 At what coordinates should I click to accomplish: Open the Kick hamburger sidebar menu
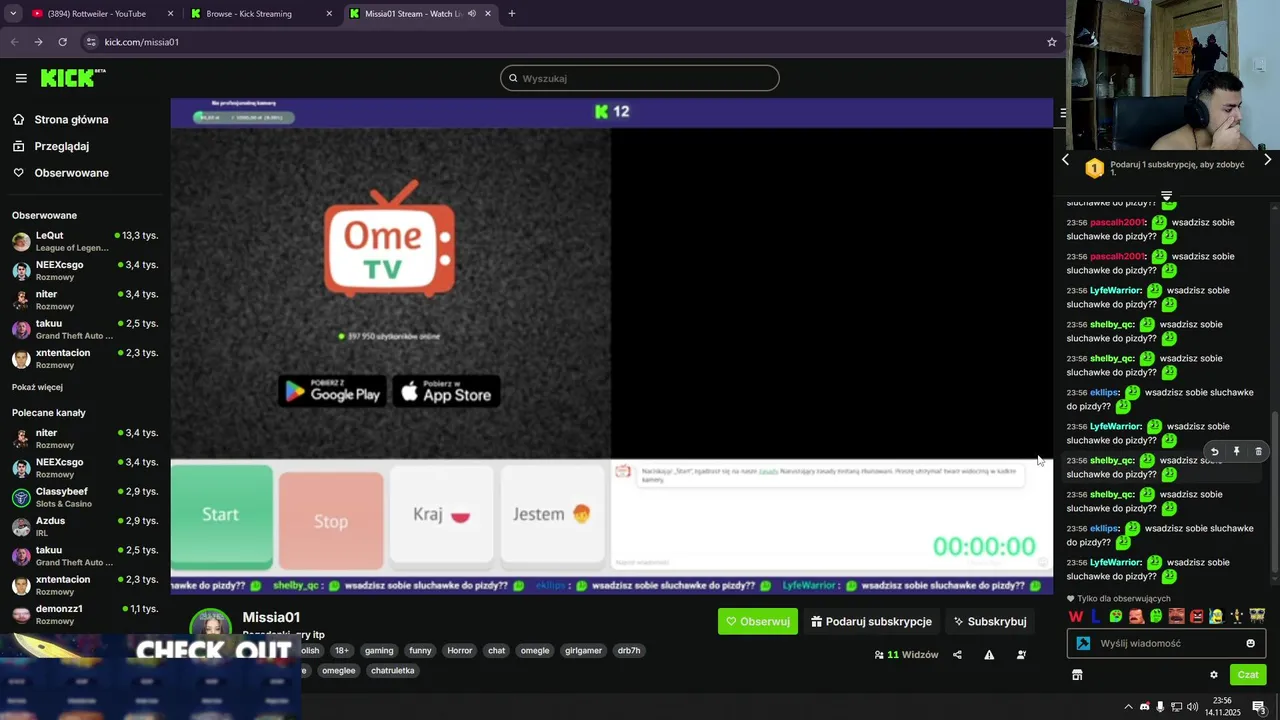tap(21, 78)
